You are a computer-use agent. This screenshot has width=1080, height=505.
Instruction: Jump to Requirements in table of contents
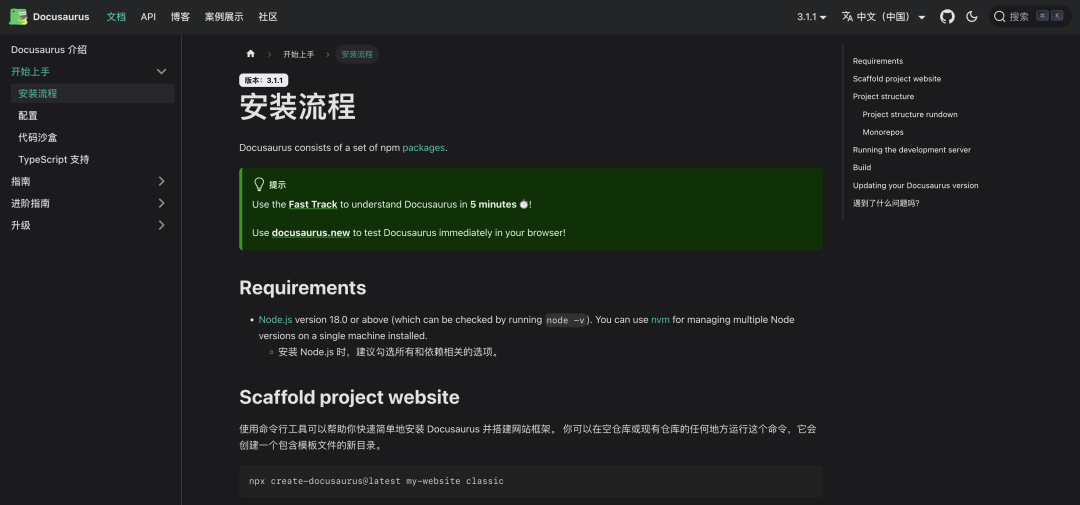pyautogui.click(x=878, y=61)
